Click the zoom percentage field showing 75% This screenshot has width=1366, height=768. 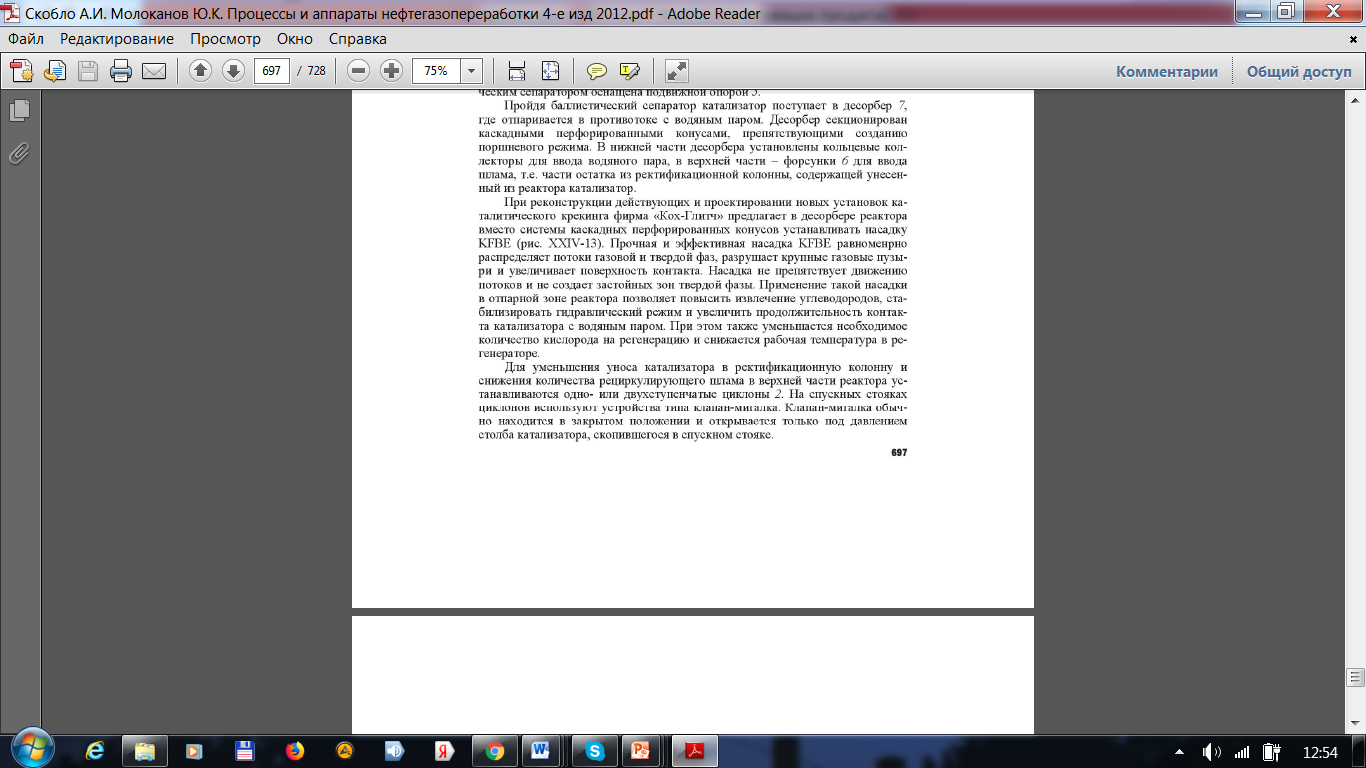[x=436, y=71]
